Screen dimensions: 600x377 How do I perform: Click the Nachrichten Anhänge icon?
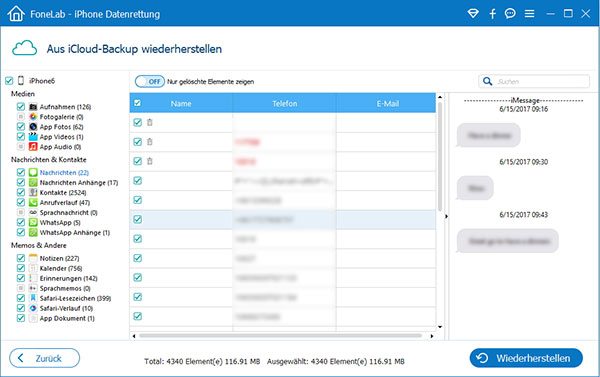pyautogui.click(x=33, y=182)
